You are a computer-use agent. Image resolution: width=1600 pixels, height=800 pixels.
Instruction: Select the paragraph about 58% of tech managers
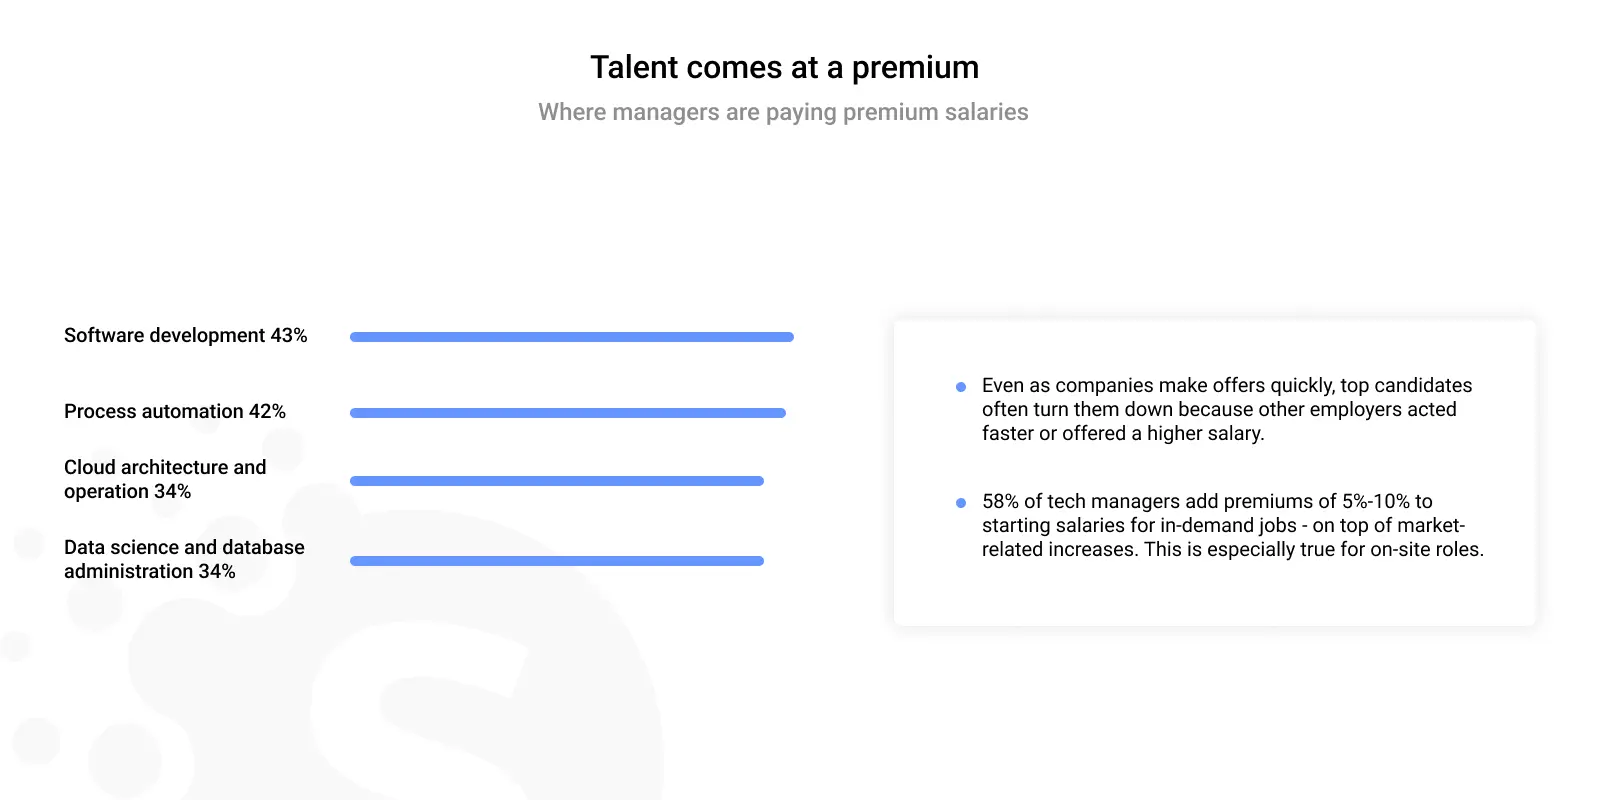click(1233, 525)
